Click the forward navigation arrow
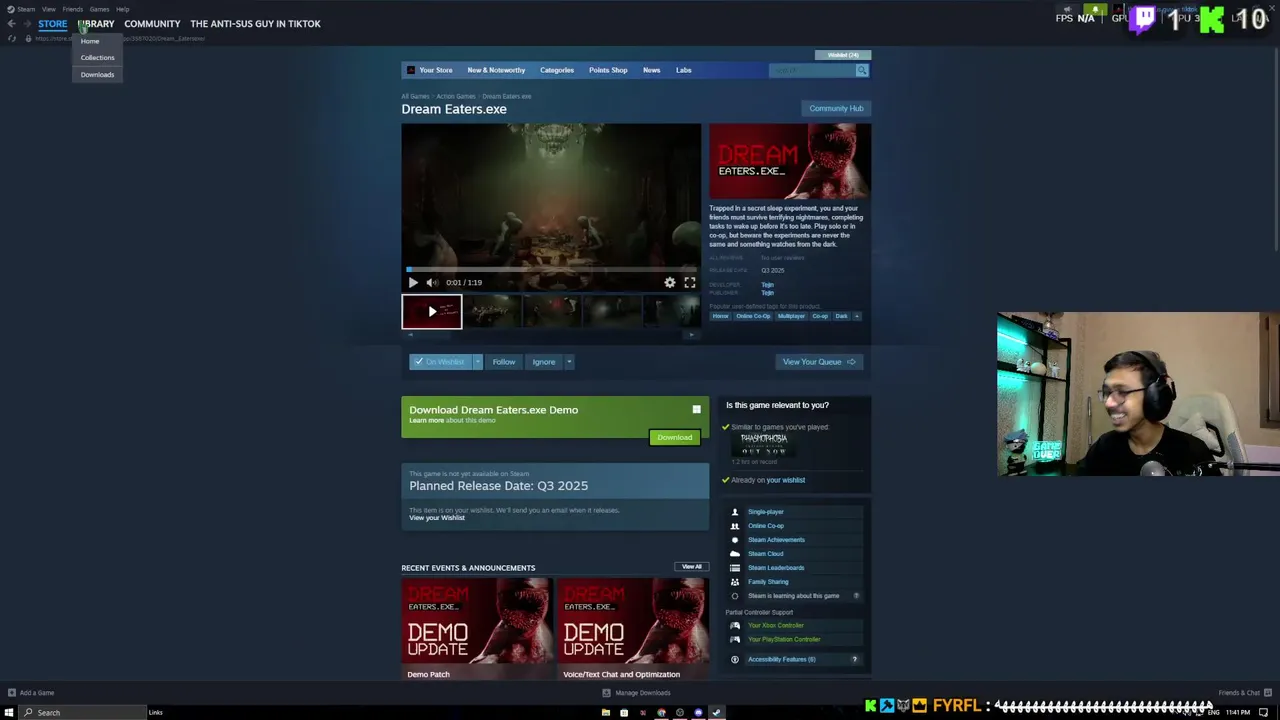 [x=25, y=24]
